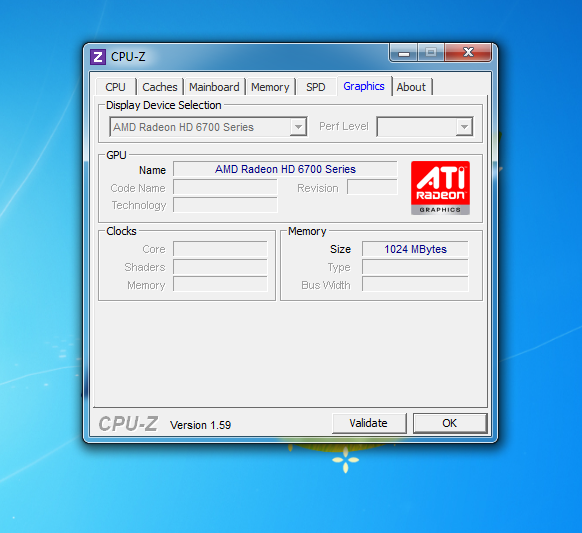Switch to the About tab
The width and height of the screenshot is (582, 533).
(x=411, y=87)
